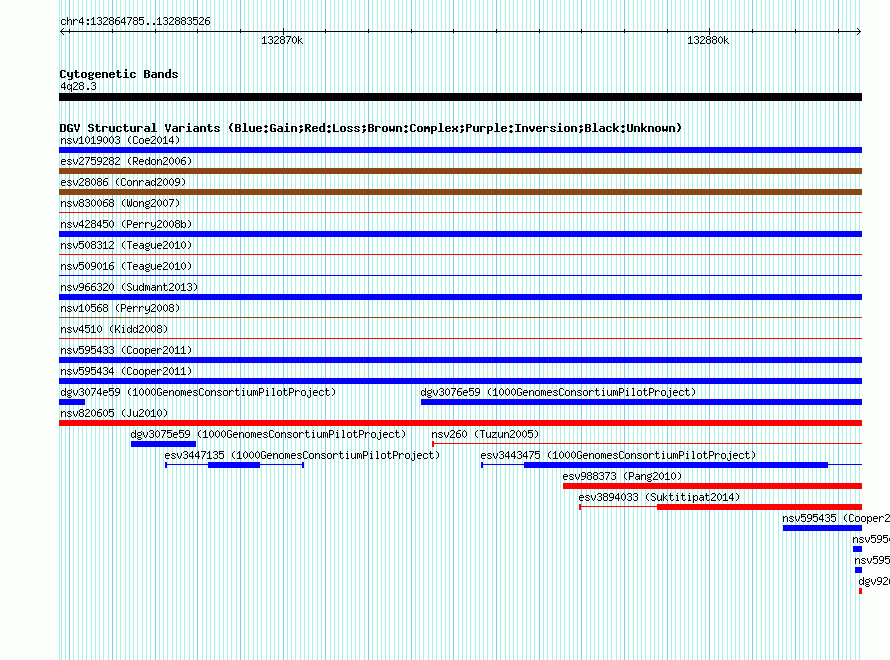Open the nsv508312 (Teague2010) label
890x660 pixels.
coord(126,245)
